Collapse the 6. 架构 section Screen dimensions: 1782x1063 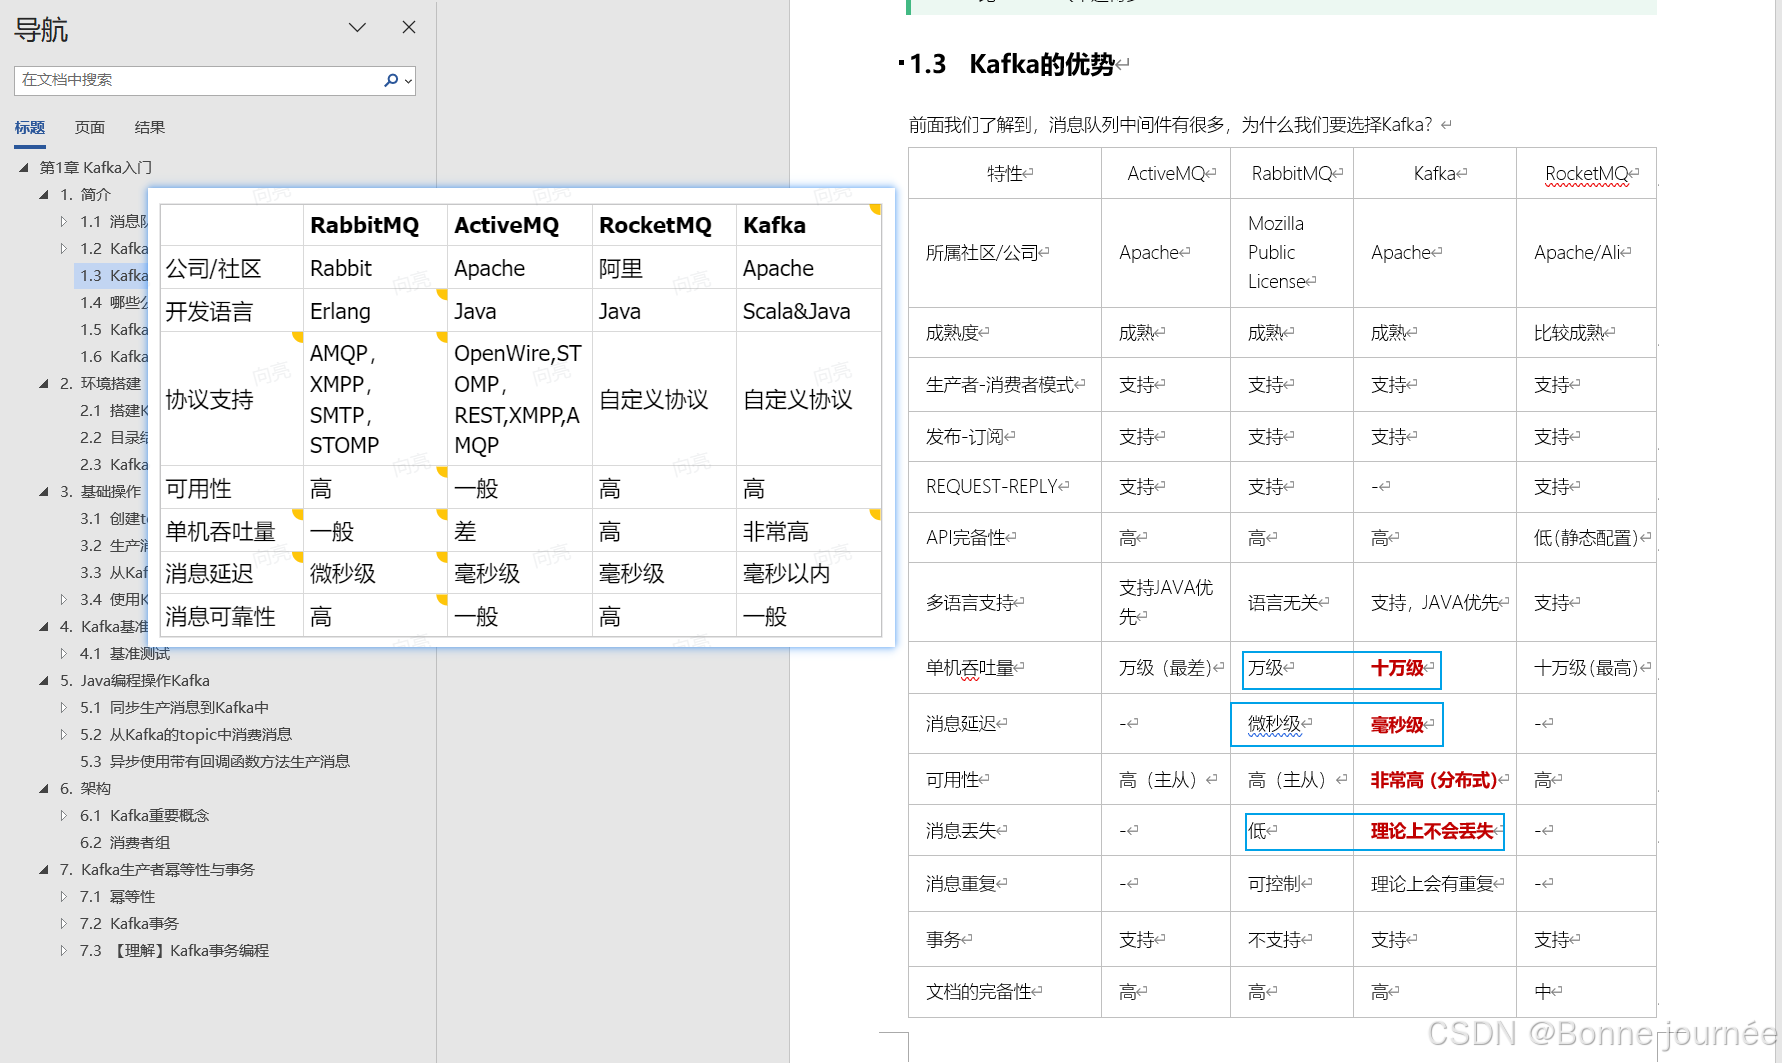click(44, 788)
